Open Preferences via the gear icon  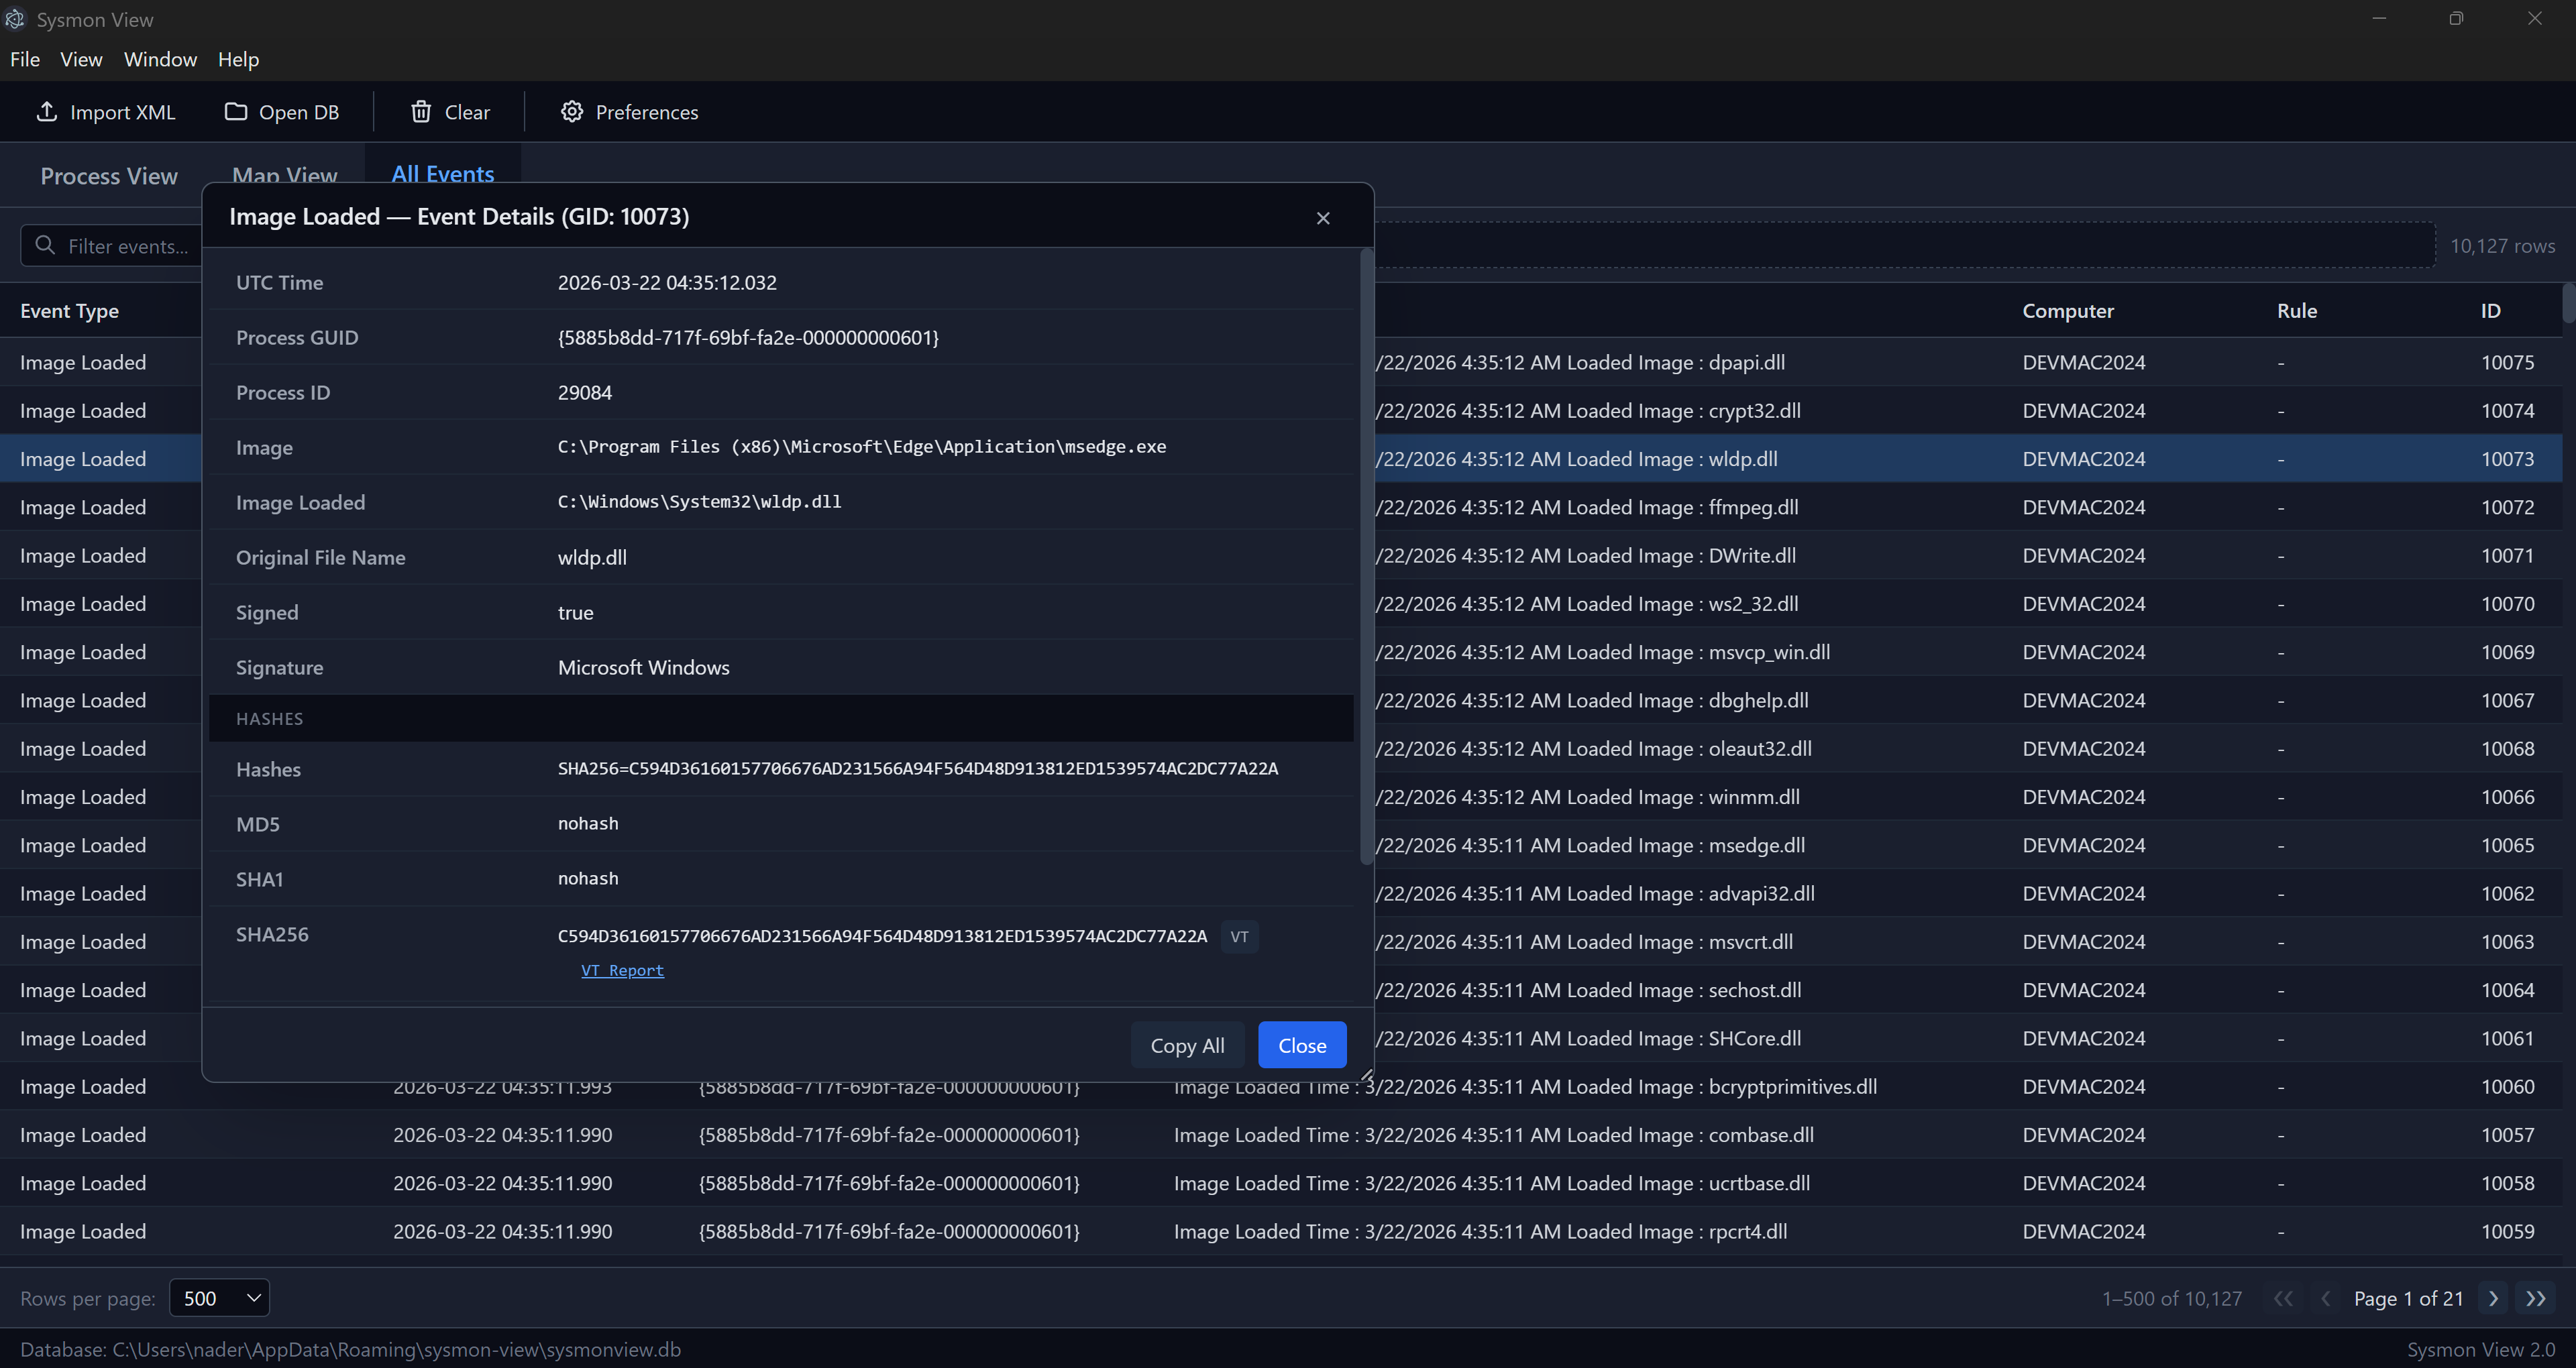coord(571,111)
